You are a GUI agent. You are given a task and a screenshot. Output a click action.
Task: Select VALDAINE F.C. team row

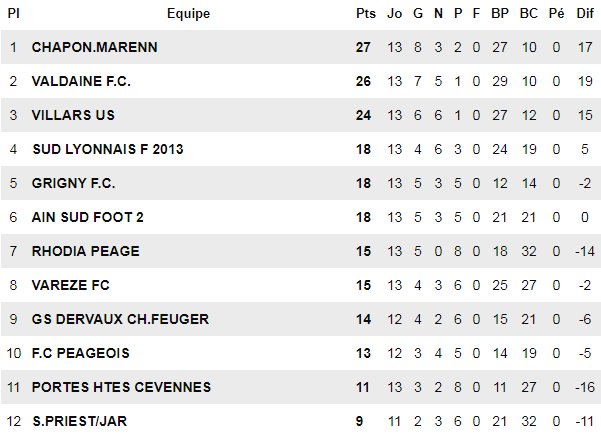tap(81, 81)
